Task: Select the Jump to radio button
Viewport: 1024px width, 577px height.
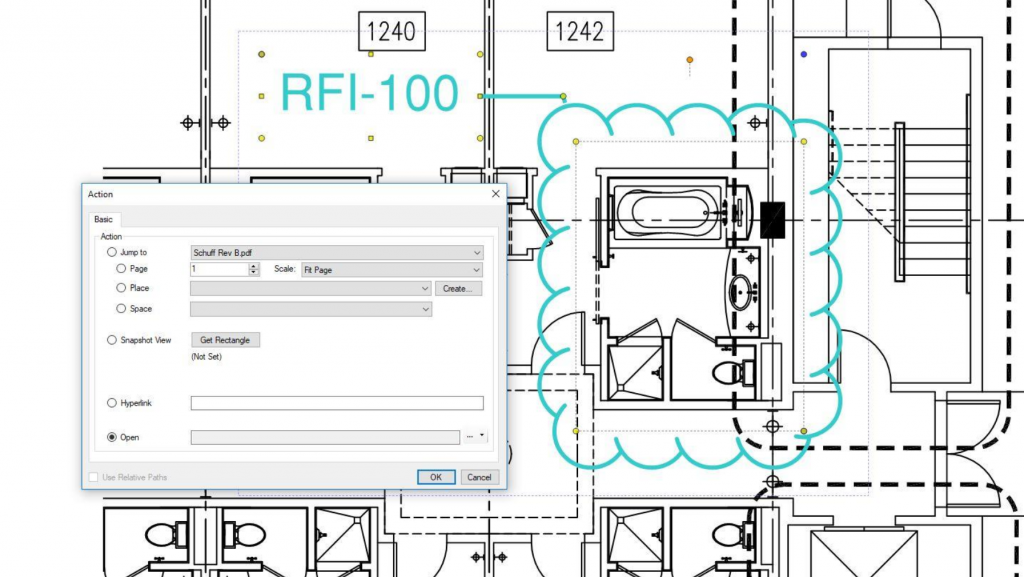Action: [112, 252]
